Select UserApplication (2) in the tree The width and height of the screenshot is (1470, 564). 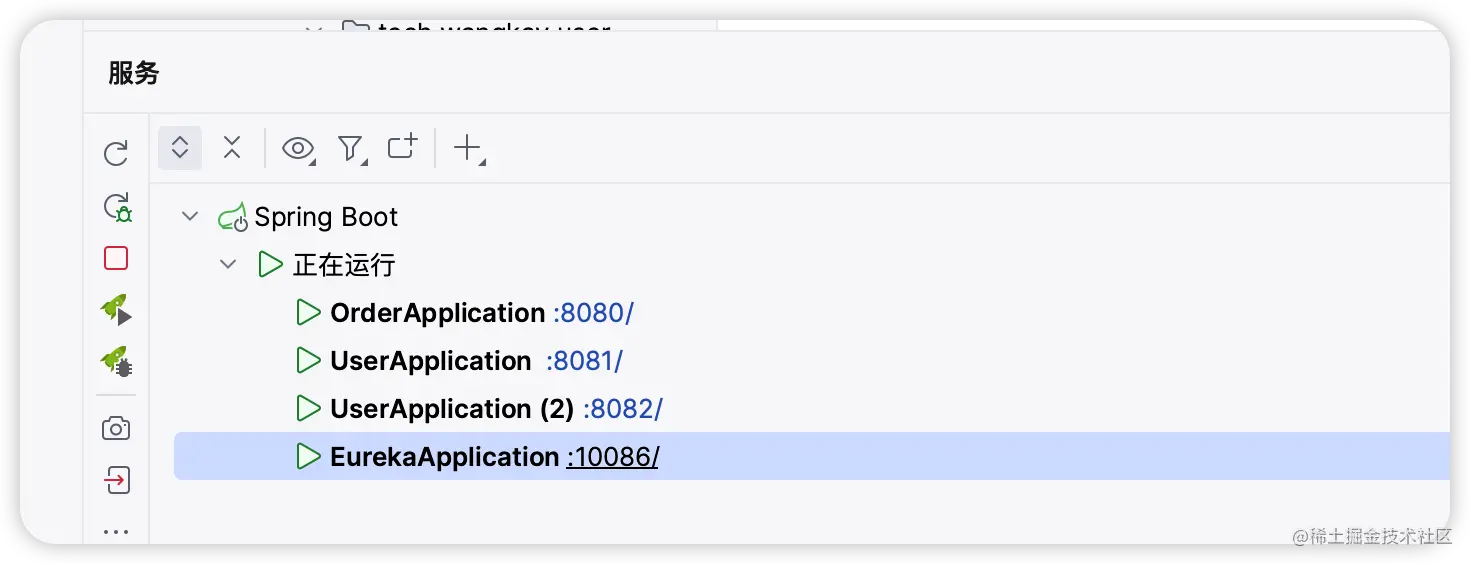point(453,409)
